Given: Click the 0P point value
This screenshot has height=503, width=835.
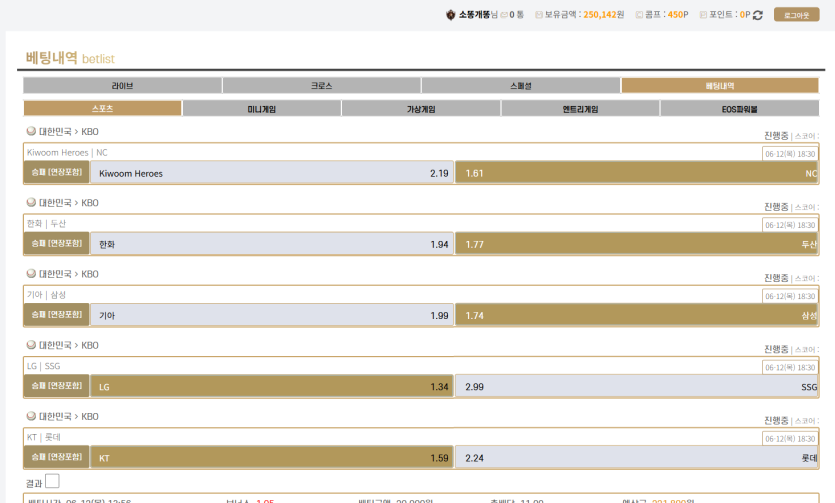Looking at the screenshot, I should (744, 15).
